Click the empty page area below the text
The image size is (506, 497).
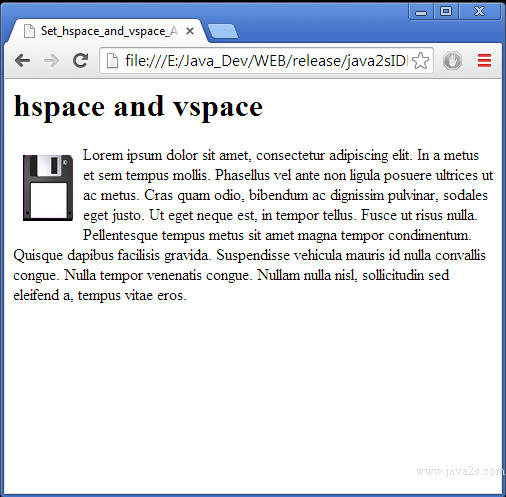[253, 383]
